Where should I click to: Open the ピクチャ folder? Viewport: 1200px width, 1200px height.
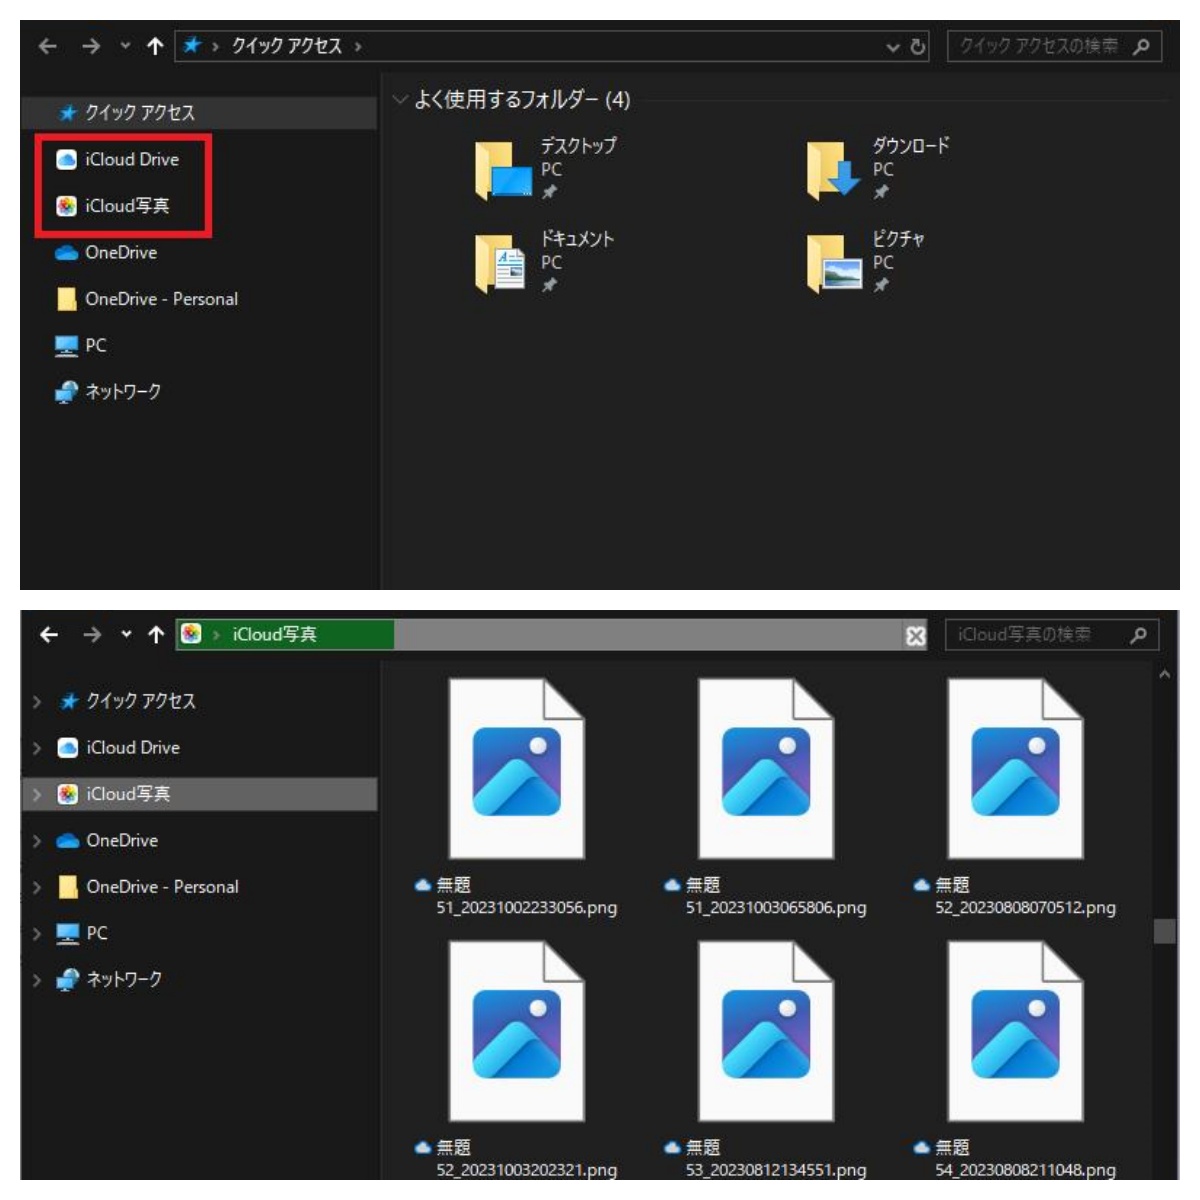[833, 262]
